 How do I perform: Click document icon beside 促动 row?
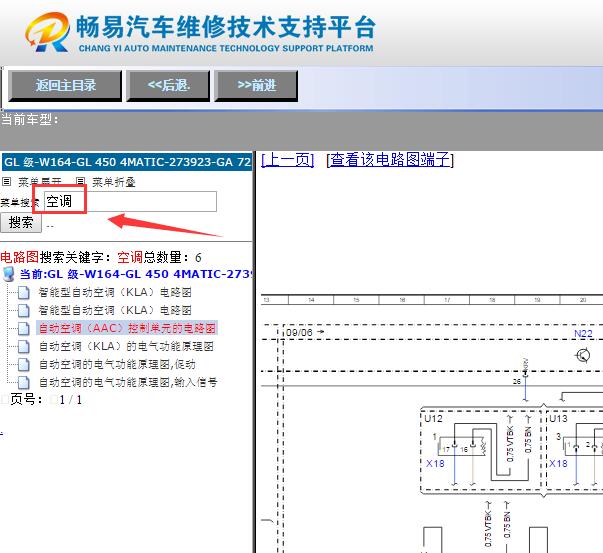(x=23, y=364)
